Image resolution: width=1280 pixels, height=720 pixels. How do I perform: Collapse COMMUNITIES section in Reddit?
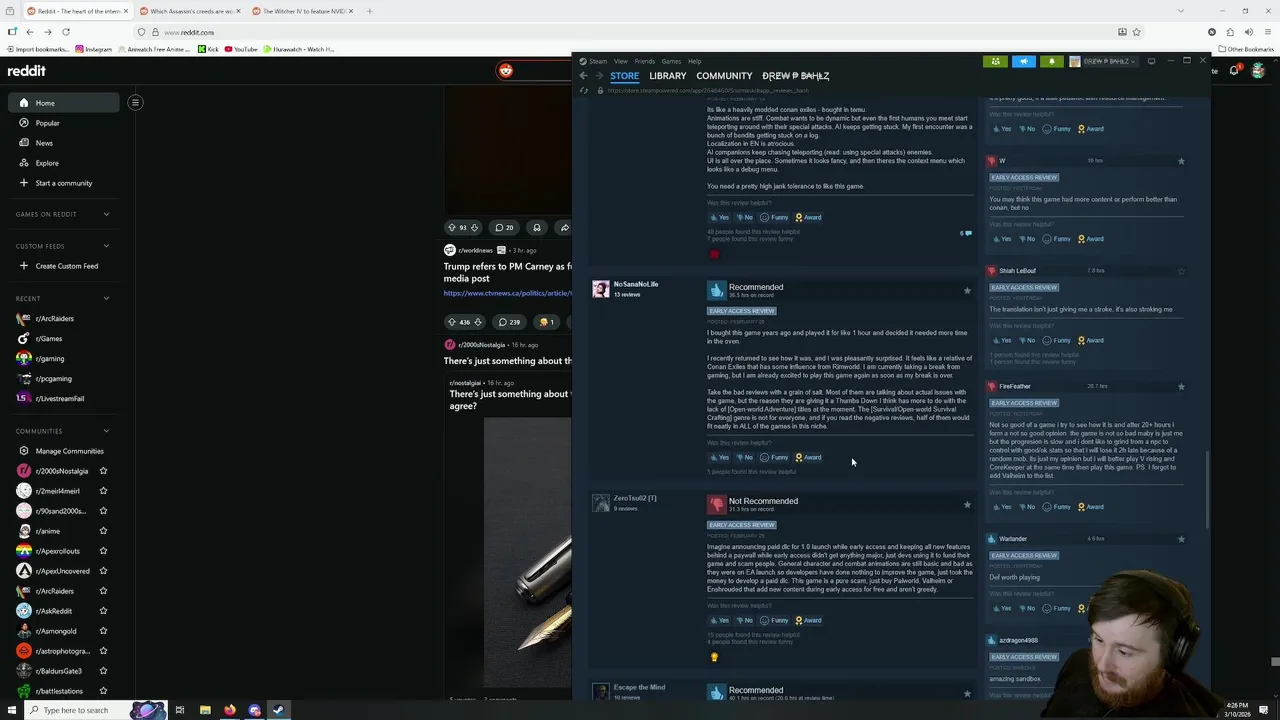pos(106,431)
